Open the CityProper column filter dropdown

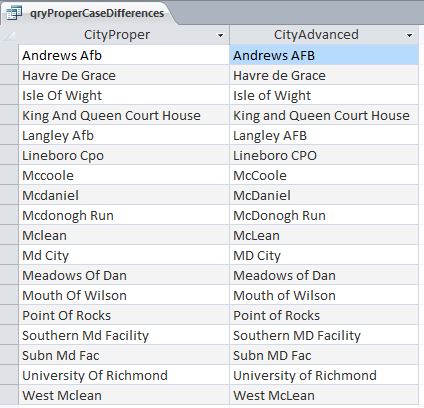pos(220,35)
